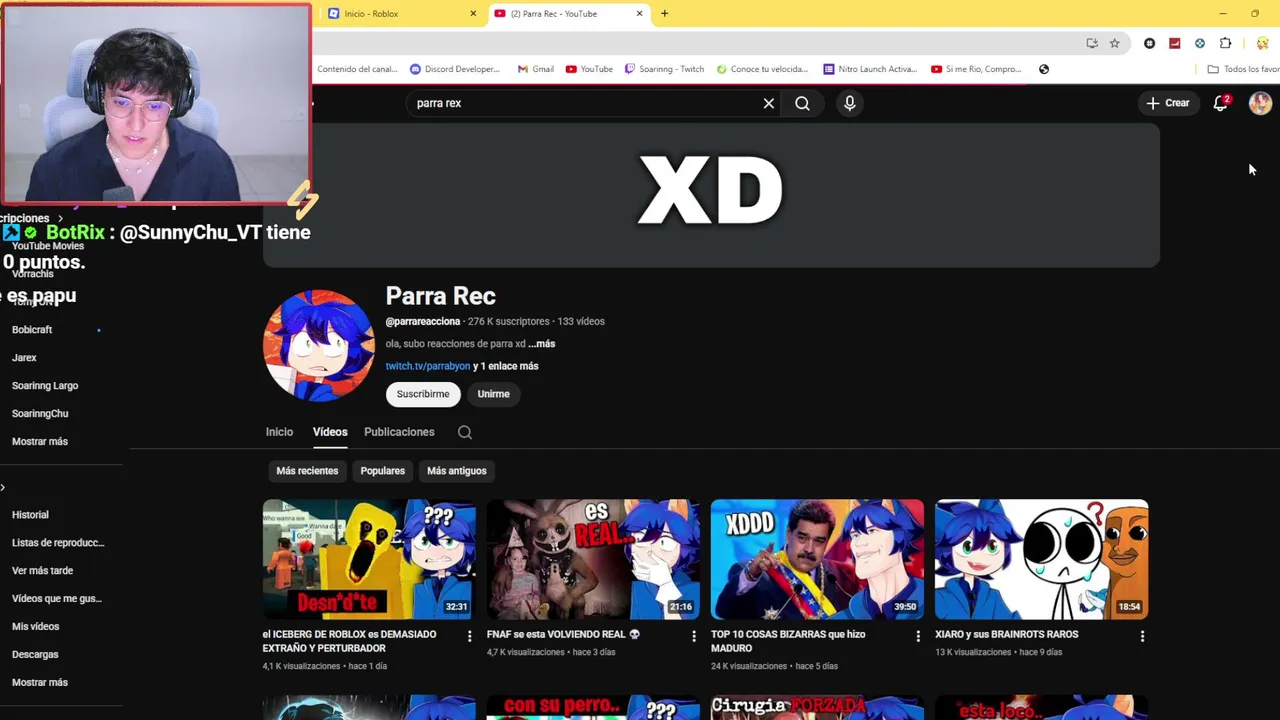Open video title el ICEBERG DE ROBLOX
This screenshot has width=1280, height=720.
click(350, 641)
